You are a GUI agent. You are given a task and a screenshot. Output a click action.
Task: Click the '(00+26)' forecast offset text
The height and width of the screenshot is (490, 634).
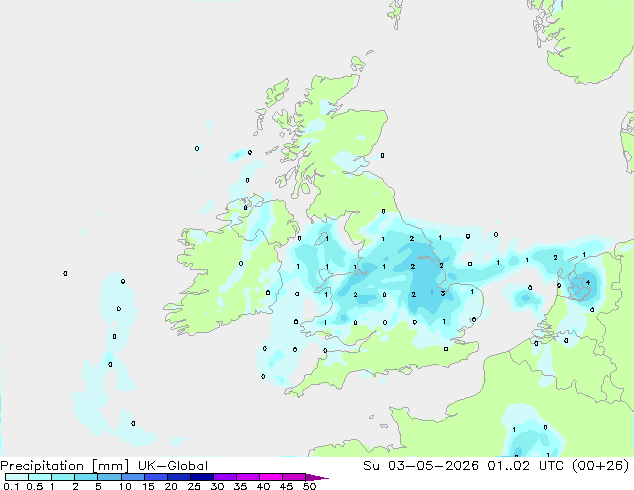[x=601, y=466]
